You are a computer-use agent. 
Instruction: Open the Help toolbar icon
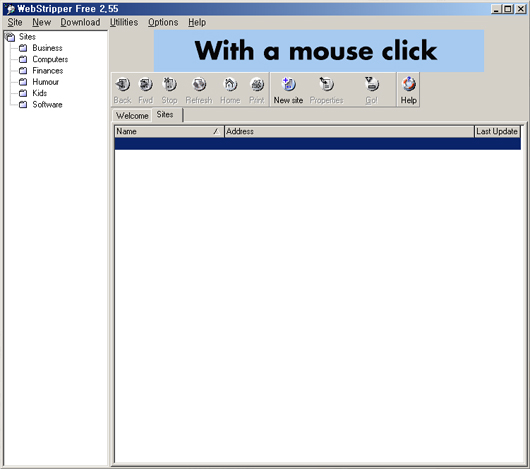(x=409, y=90)
